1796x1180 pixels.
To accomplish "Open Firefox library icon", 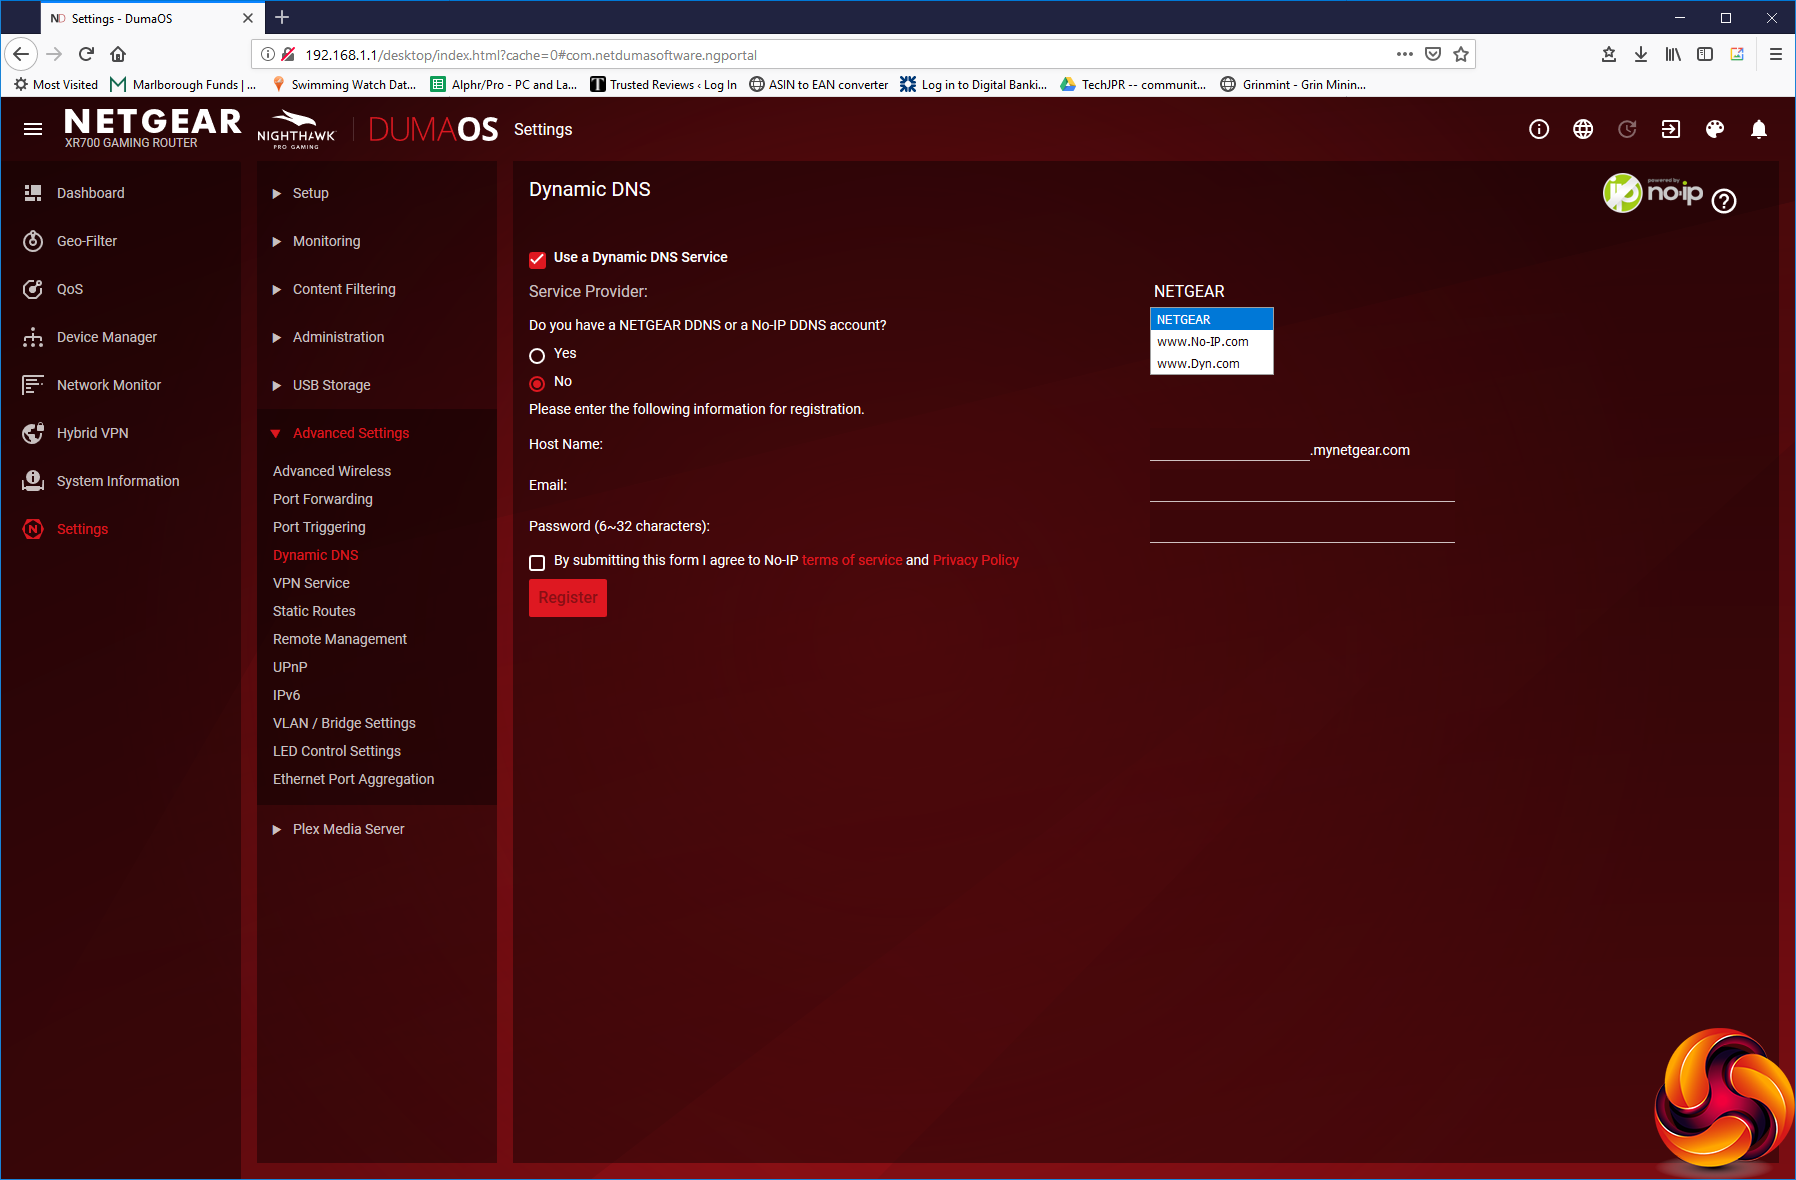I will 1673,54.
